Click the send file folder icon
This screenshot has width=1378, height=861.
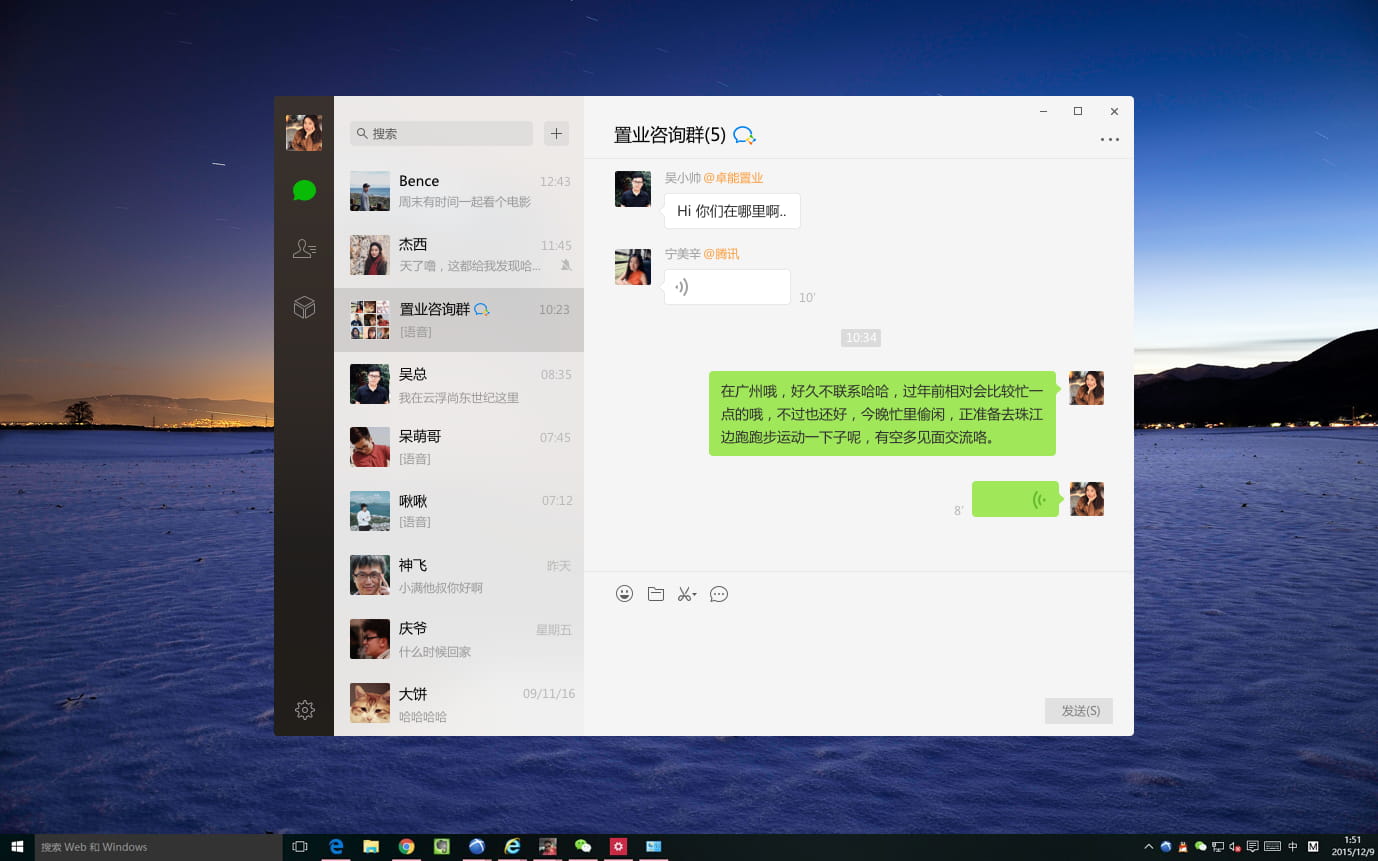(656, 594)
